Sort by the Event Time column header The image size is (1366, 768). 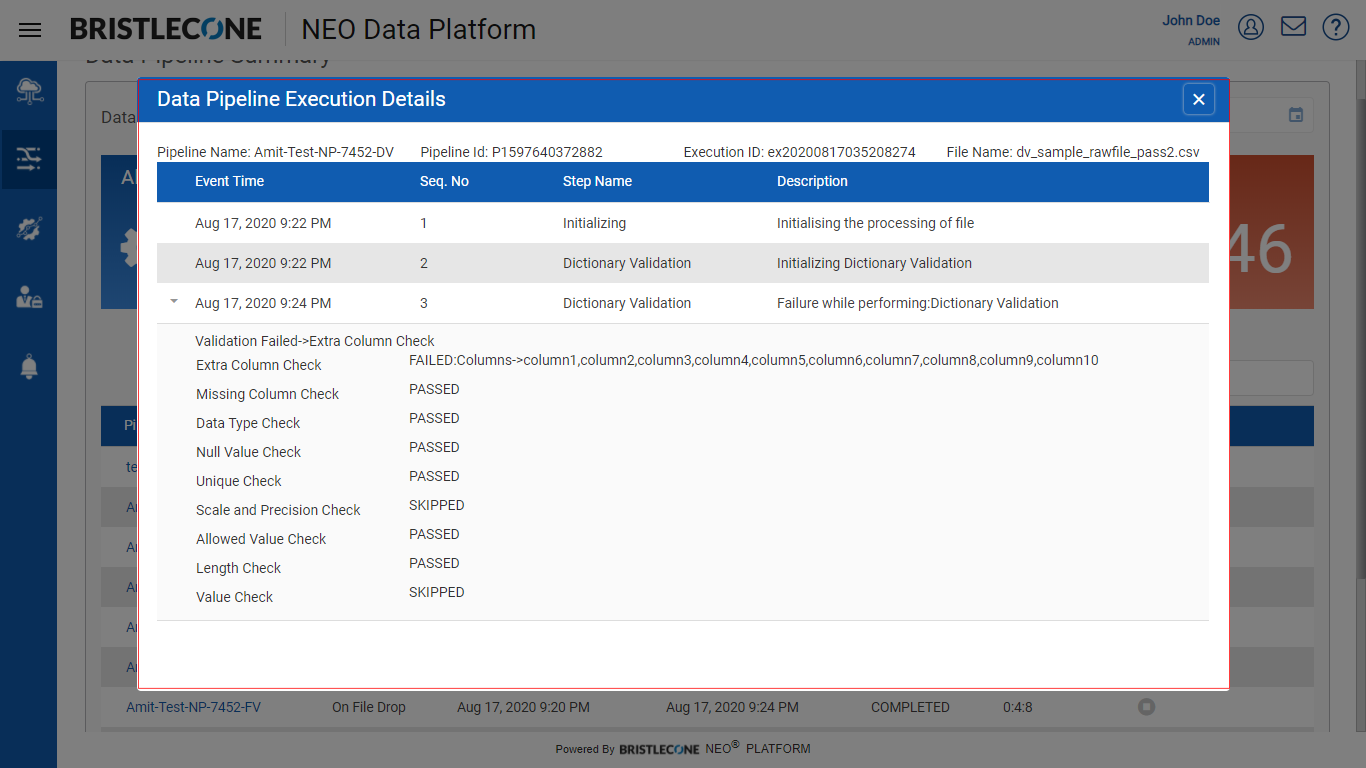pos(229,181)
